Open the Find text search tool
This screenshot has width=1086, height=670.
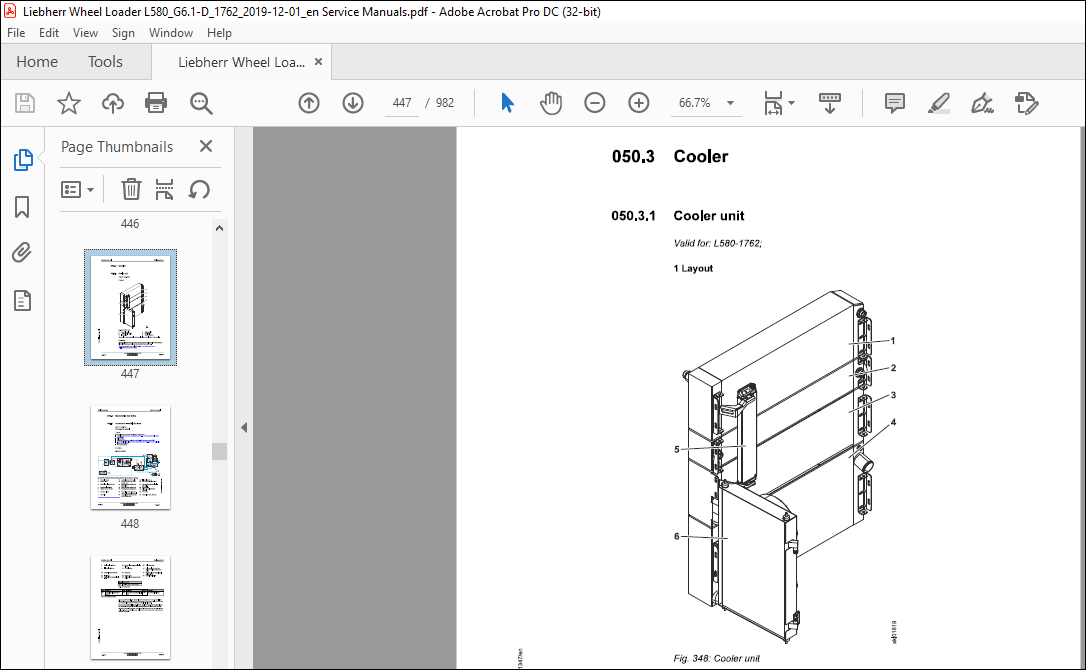coord(201,103)
